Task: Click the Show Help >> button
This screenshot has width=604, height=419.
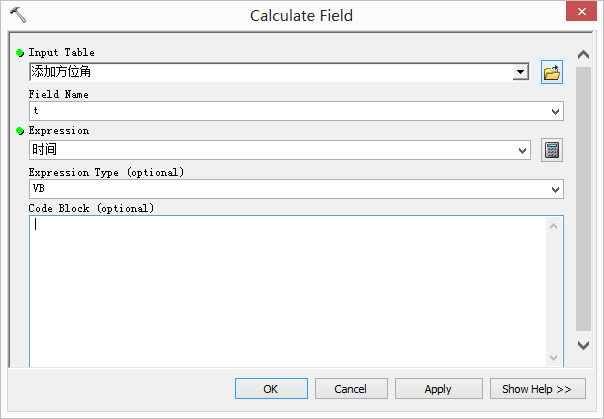Action: pos(537,389)
